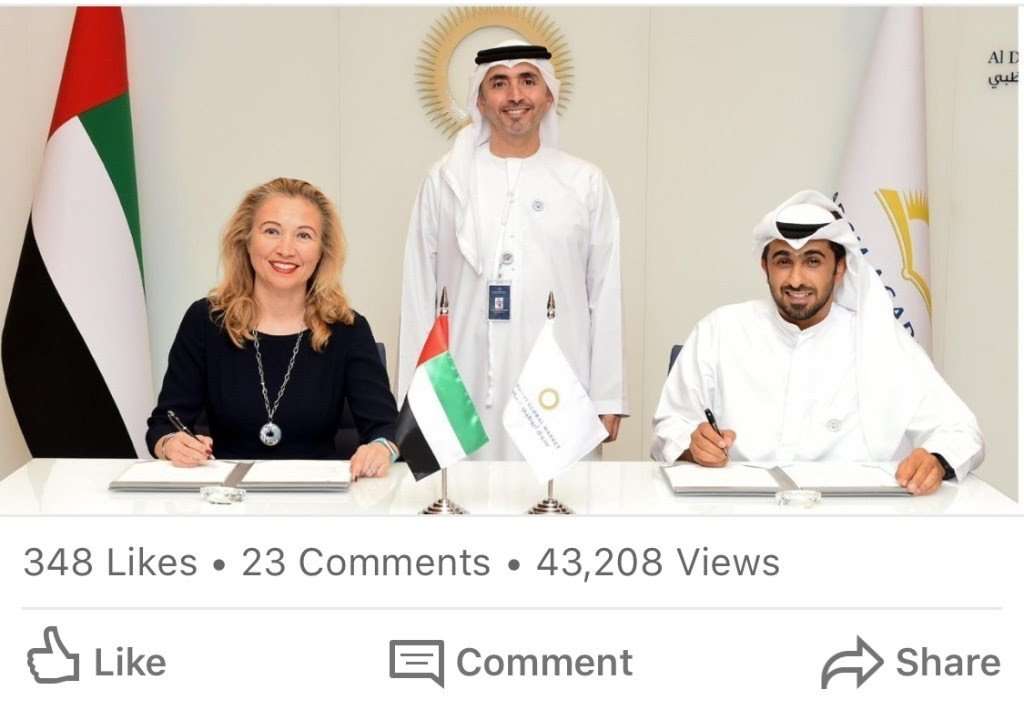
Task: Tap the thumbs-up Like icon
Action: coord(54,655)
